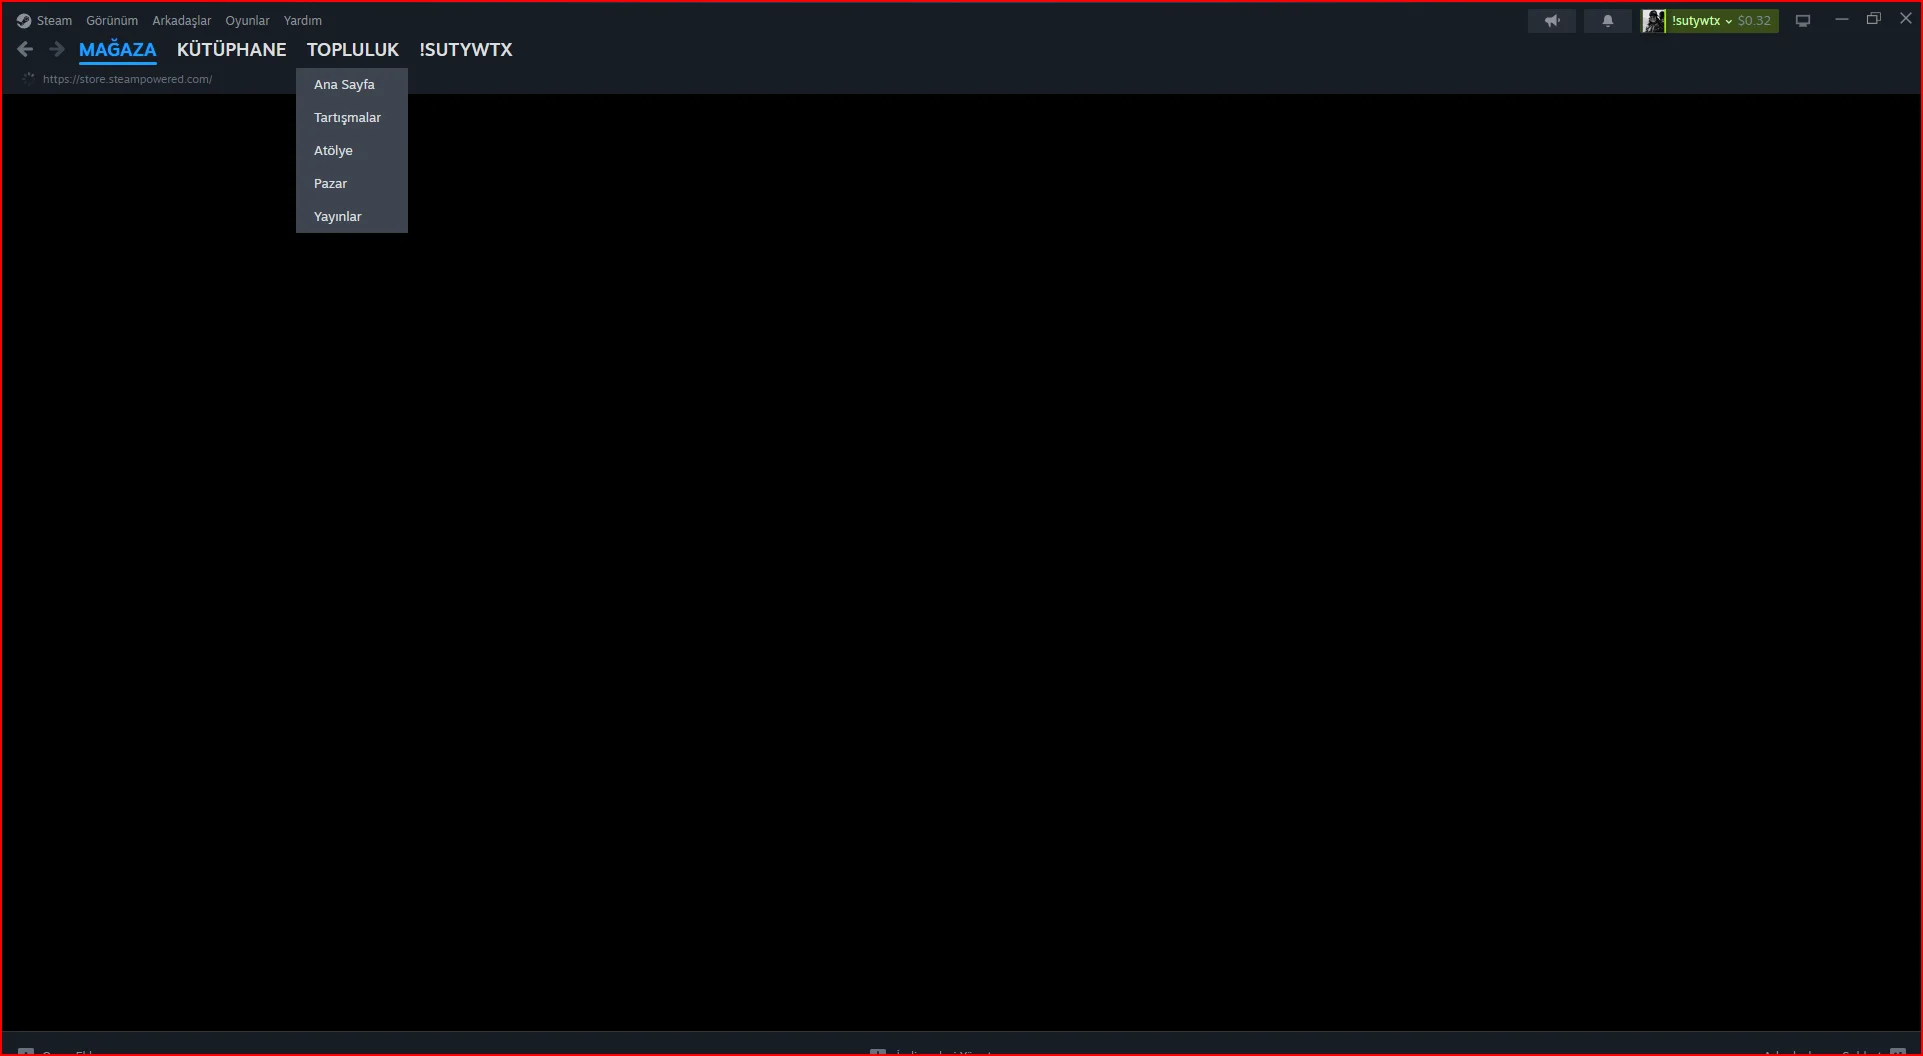Open Atölye from the community dropdown
The image size is (1923, 1056).
(x=333, y=150)
